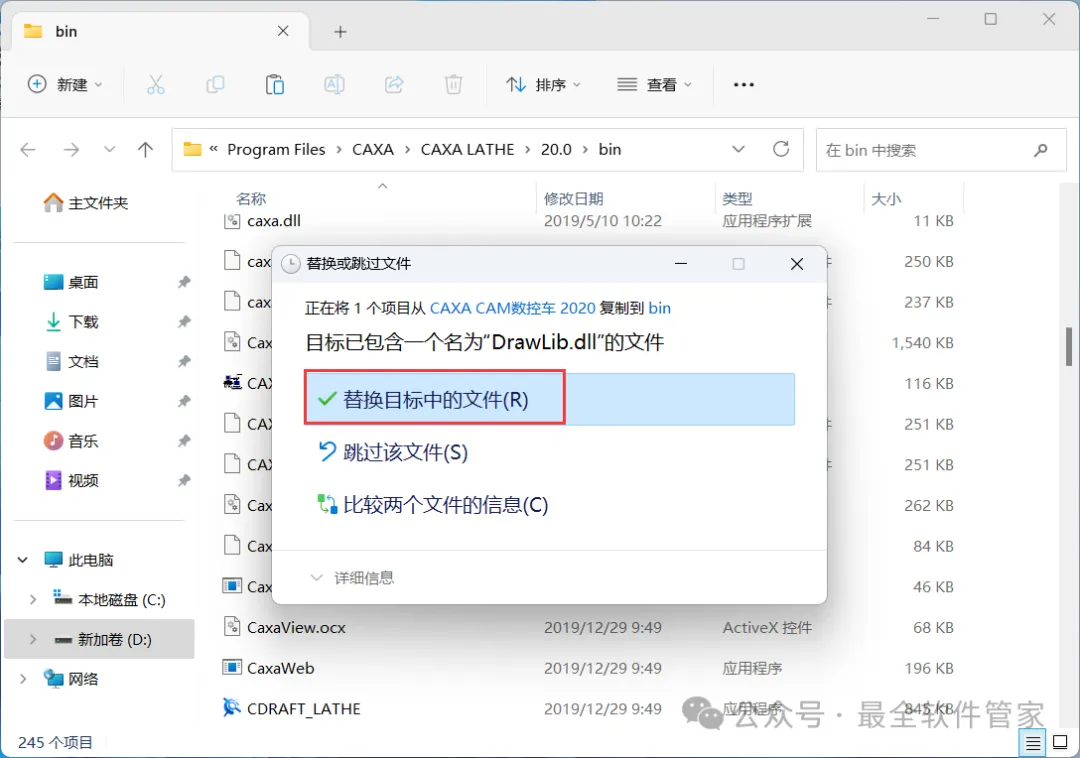Click 20.0 in the address path

pyautogui.click(x=556, y=150)
